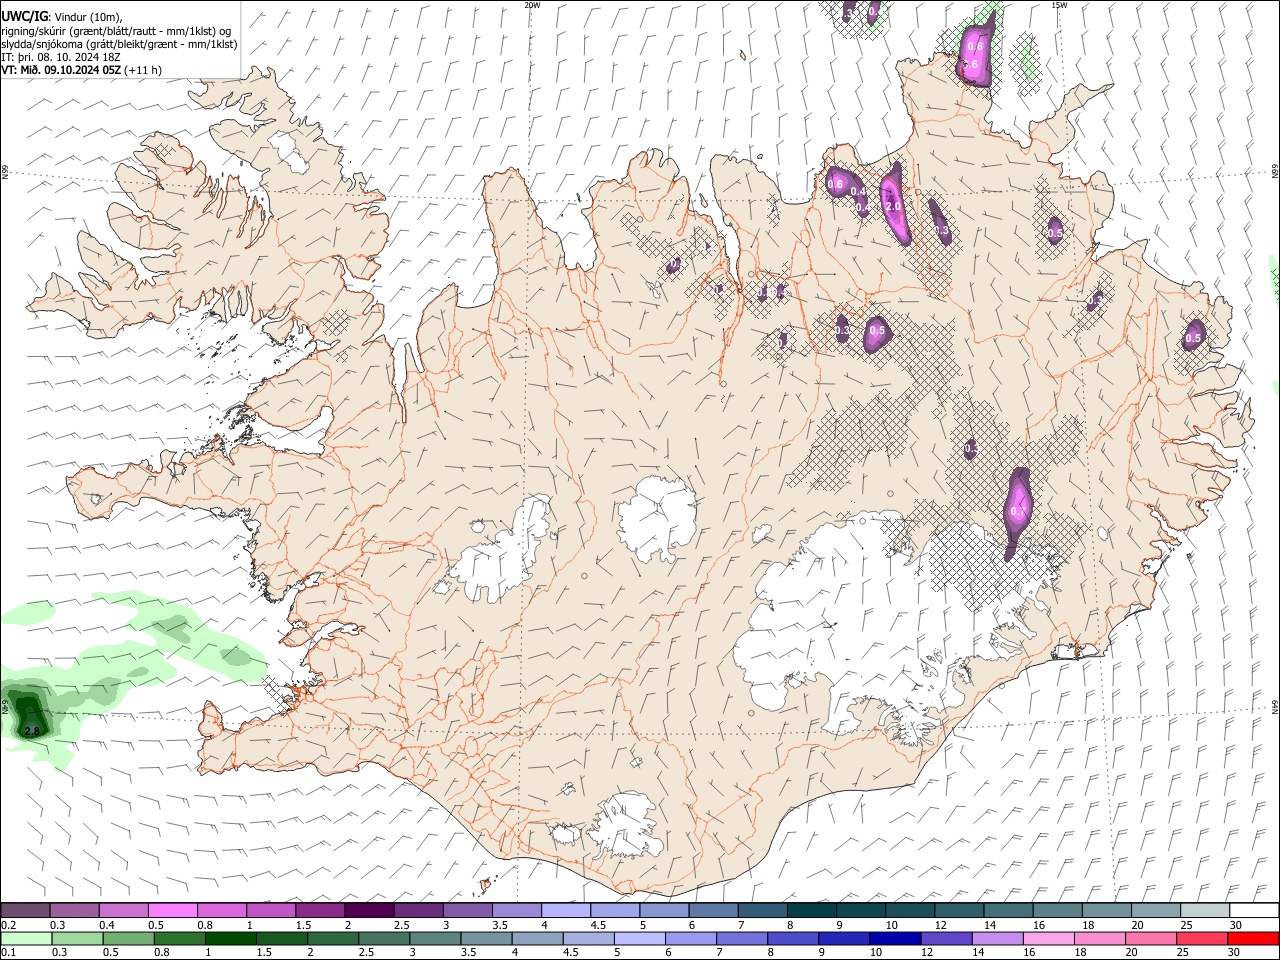Click the 15W longitude label at the top

click(x=1059, y=5)
